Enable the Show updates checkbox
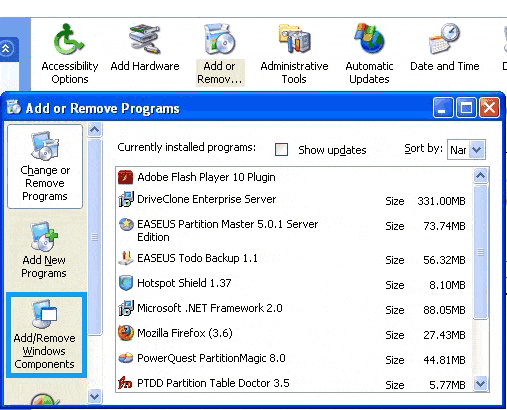Viewport: 507px width, 410px height. pyautogui.click(x=281, y=149)
